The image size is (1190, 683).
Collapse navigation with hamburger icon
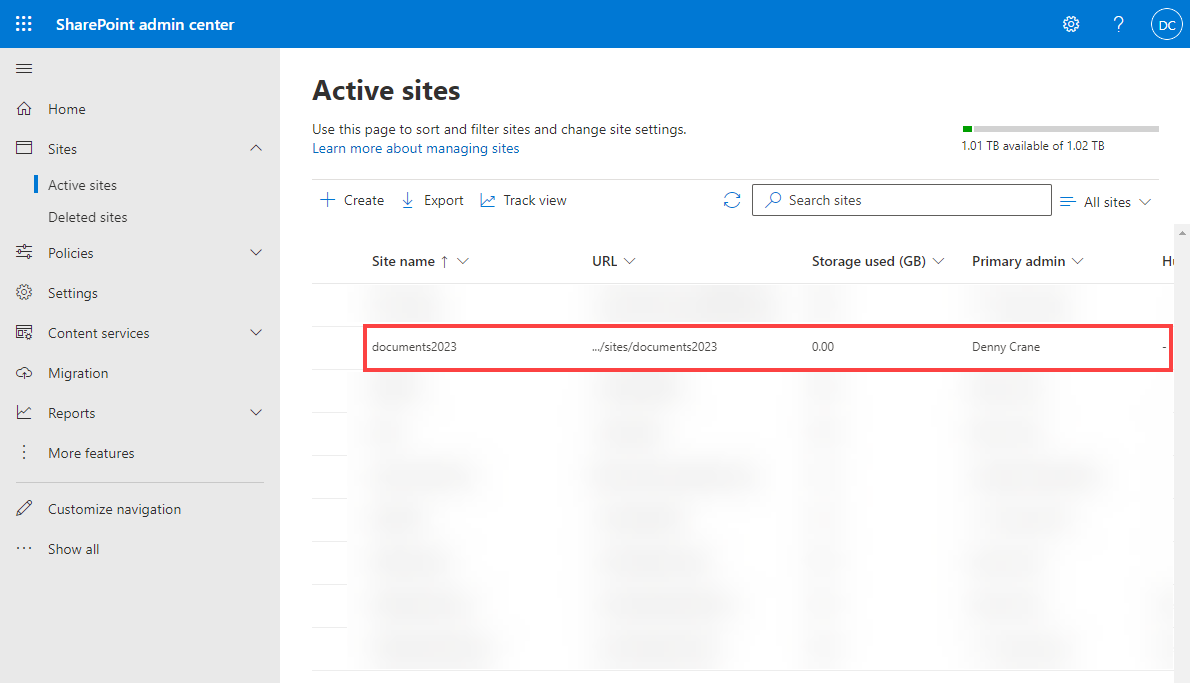point(24,68)
